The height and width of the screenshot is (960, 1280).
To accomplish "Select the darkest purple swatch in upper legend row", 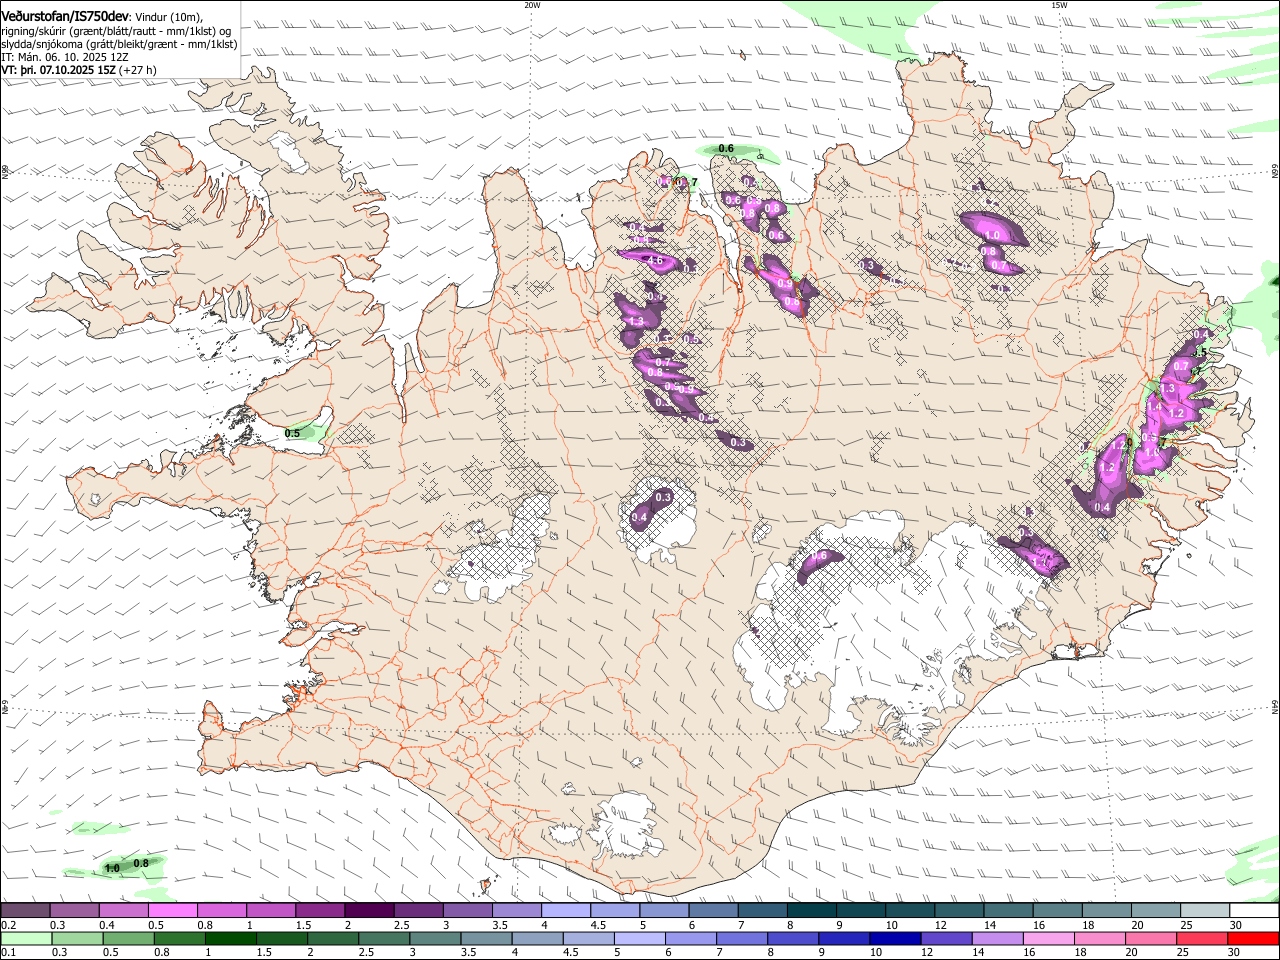I will coord(368,911).
